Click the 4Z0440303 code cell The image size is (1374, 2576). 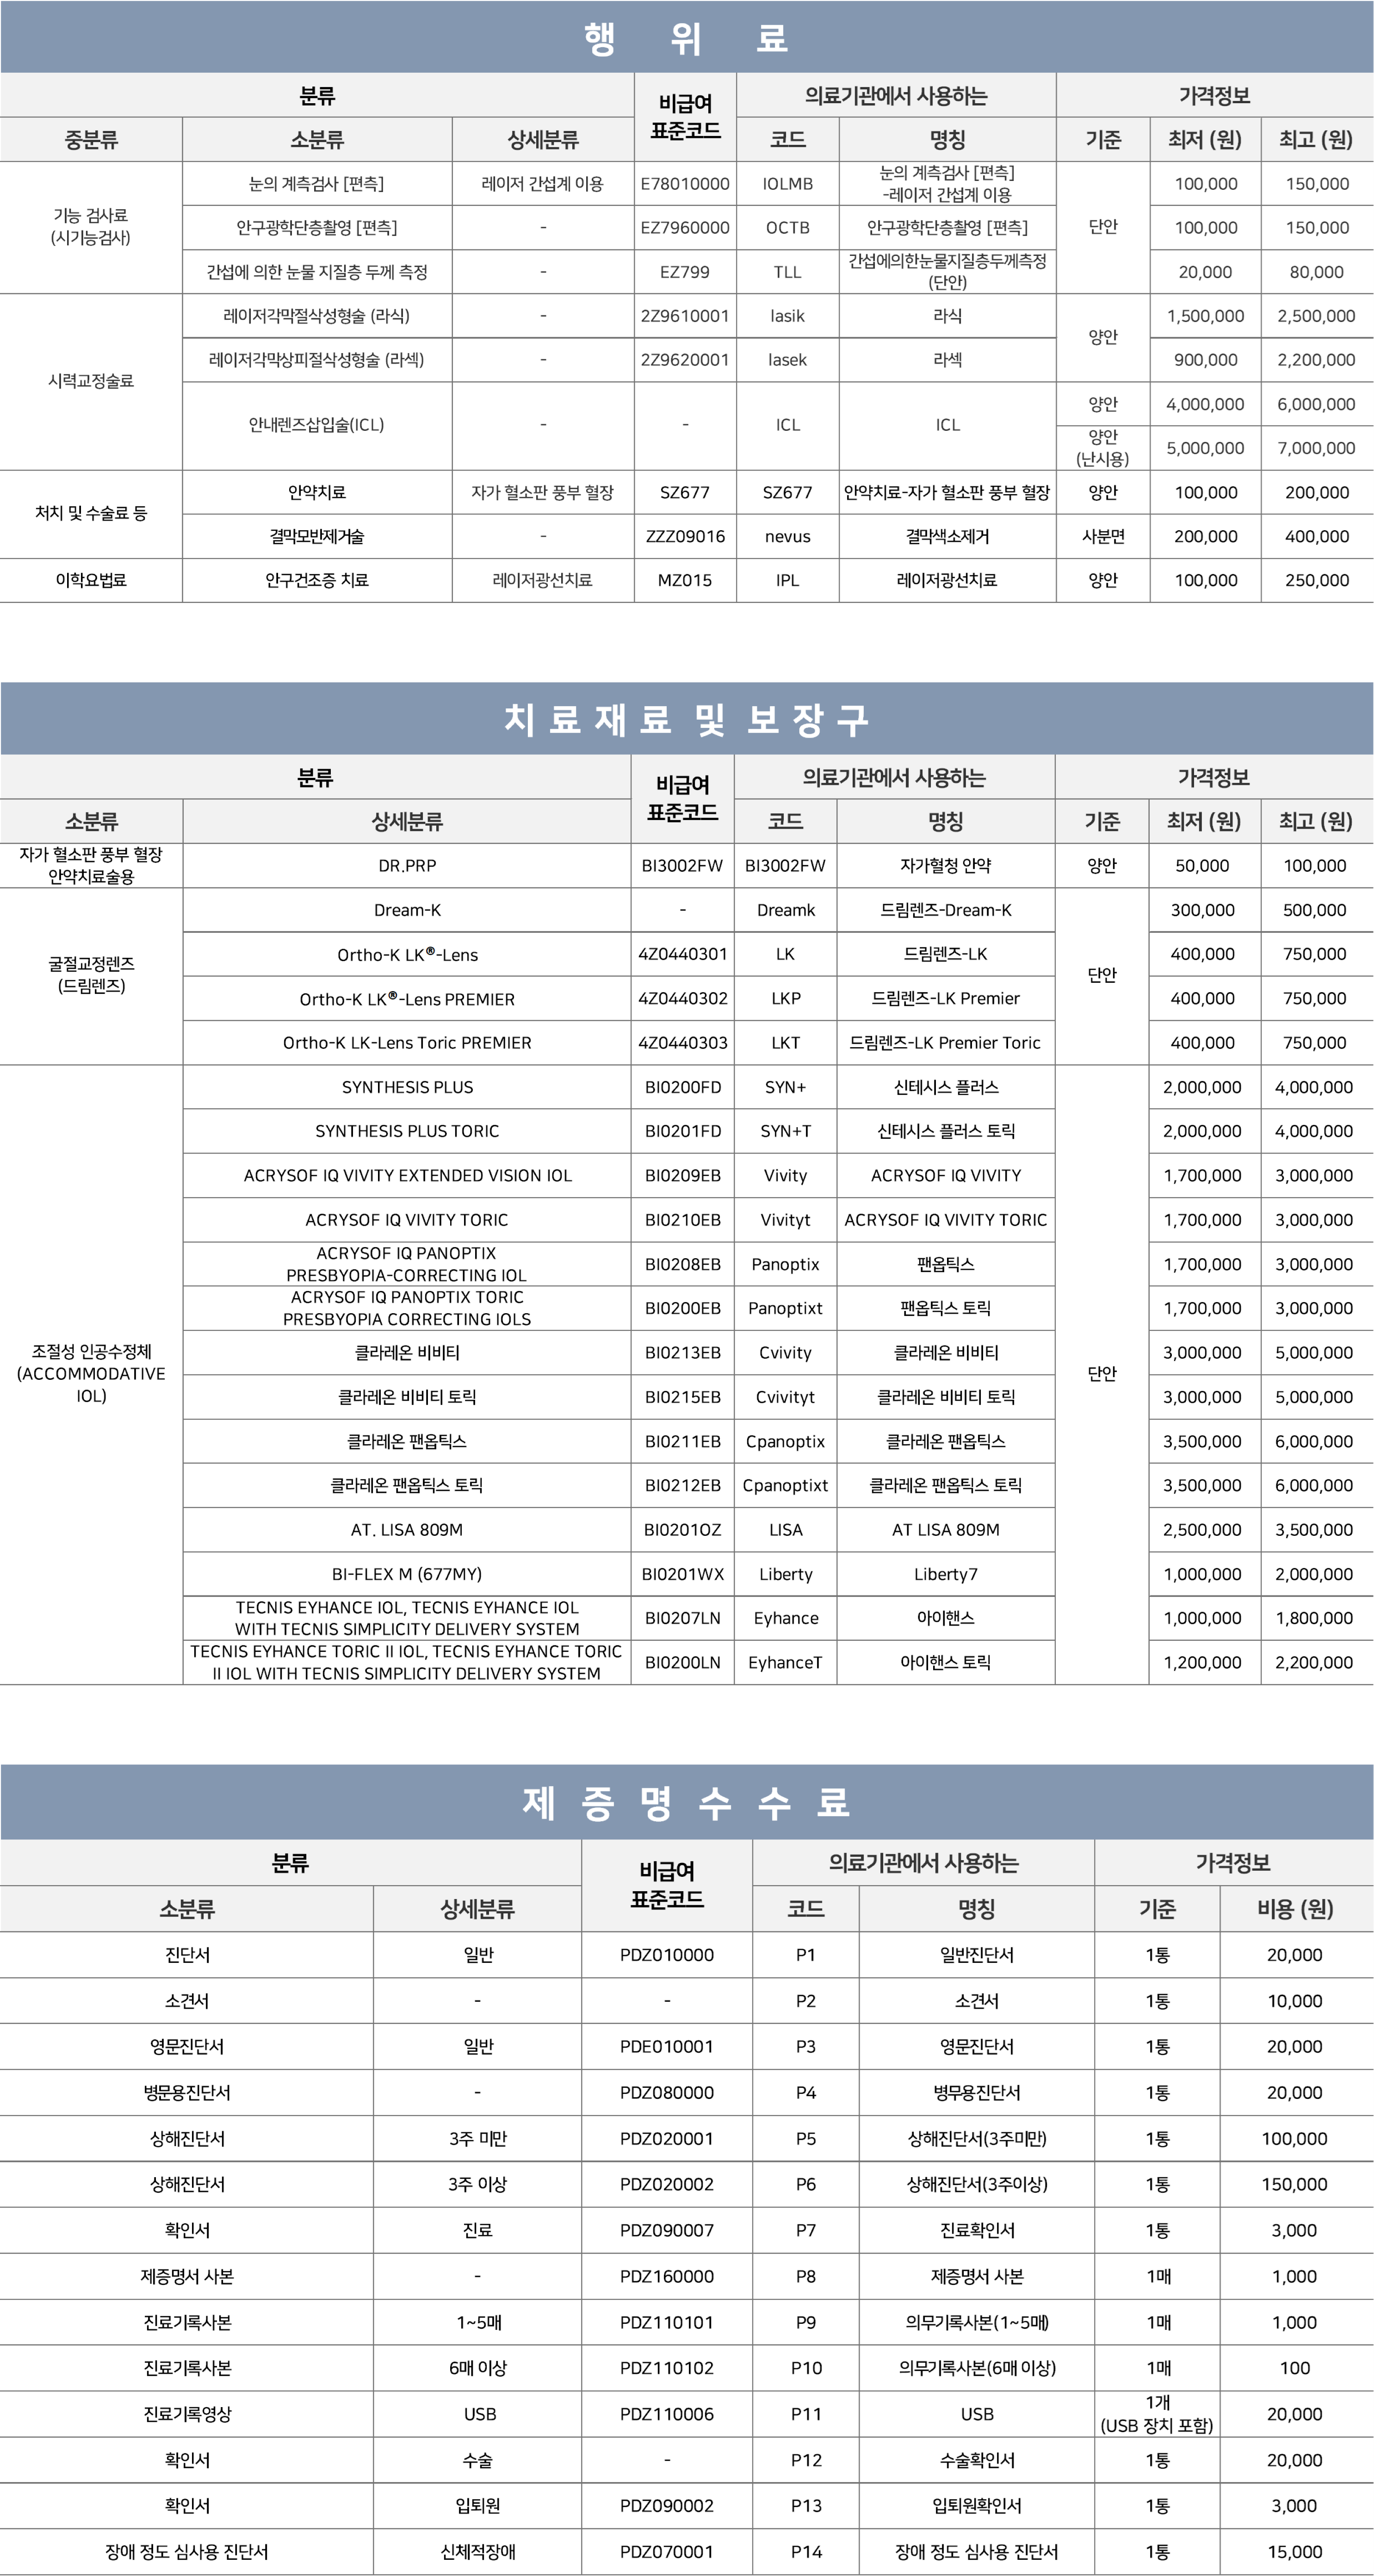pos(683,1043)
